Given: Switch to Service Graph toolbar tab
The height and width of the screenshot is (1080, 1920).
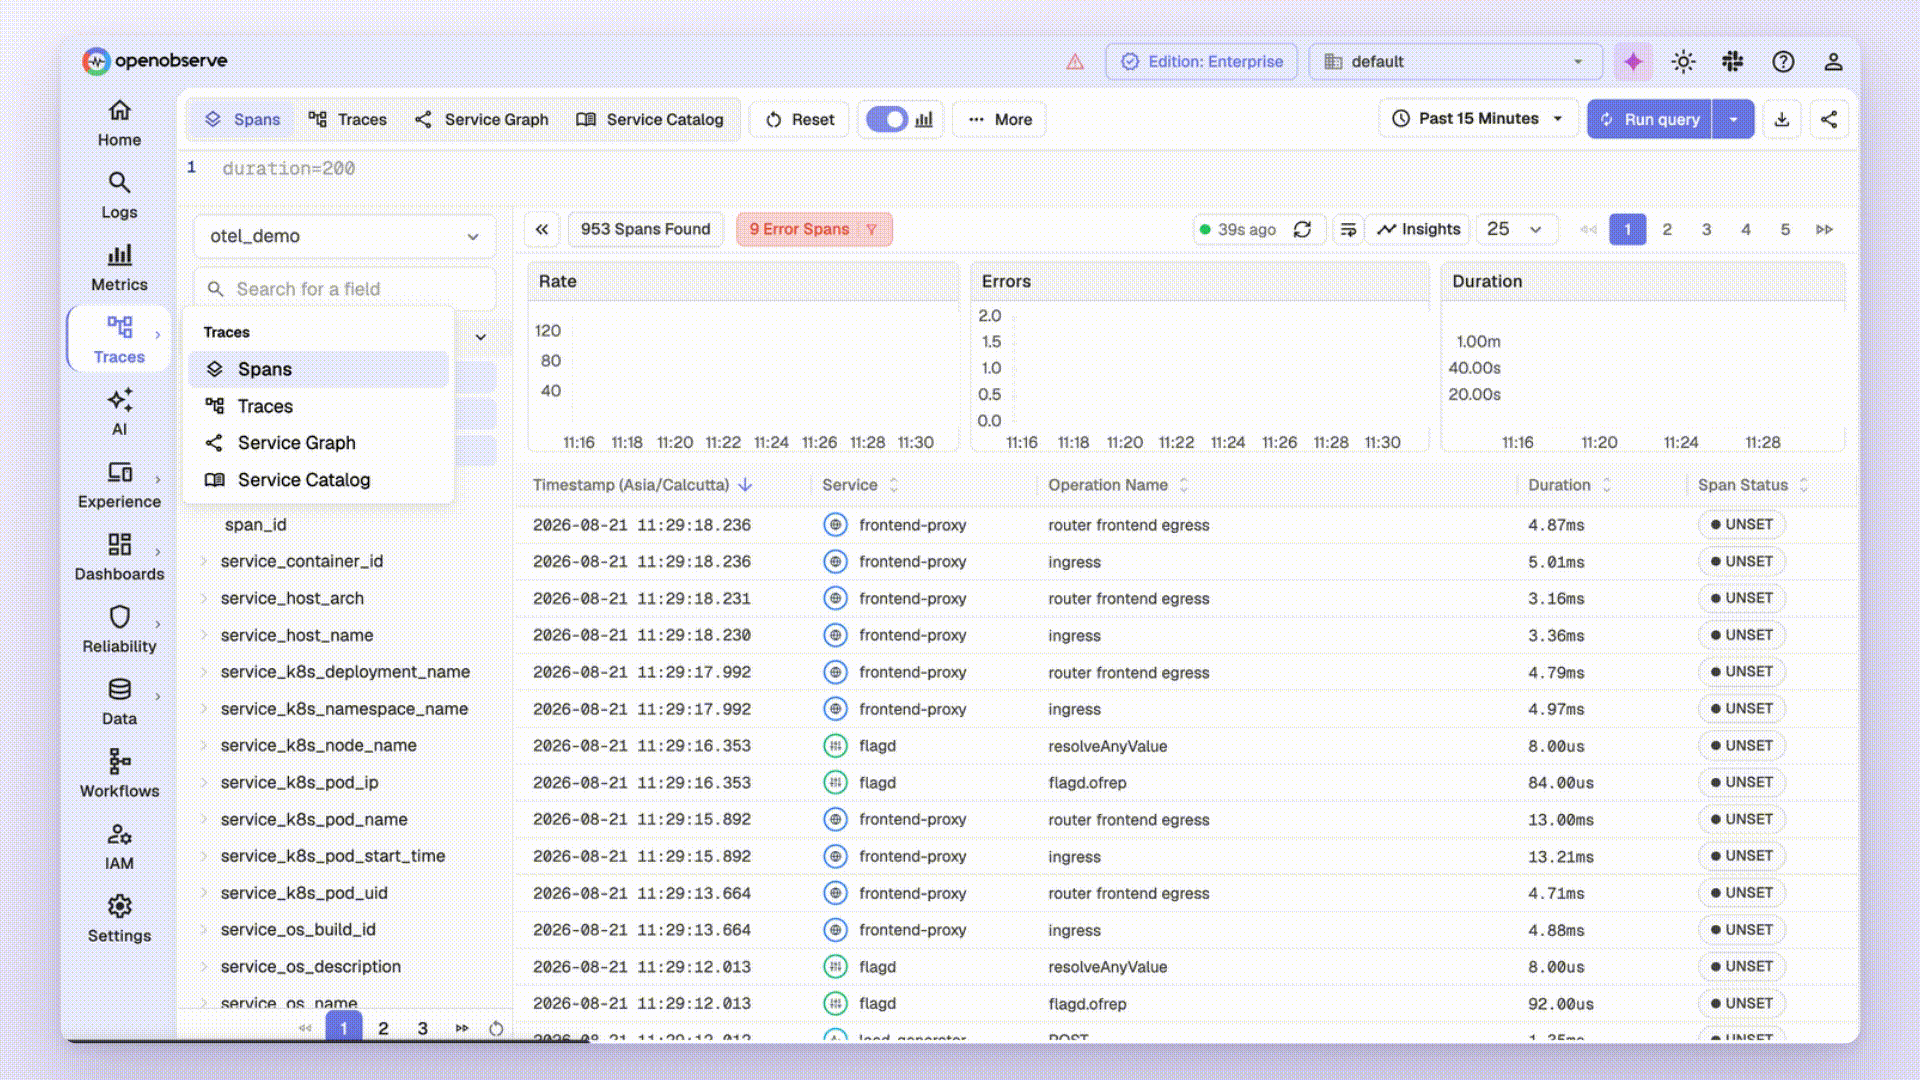Looking at the screenshot, I should [x=482, y=119].
